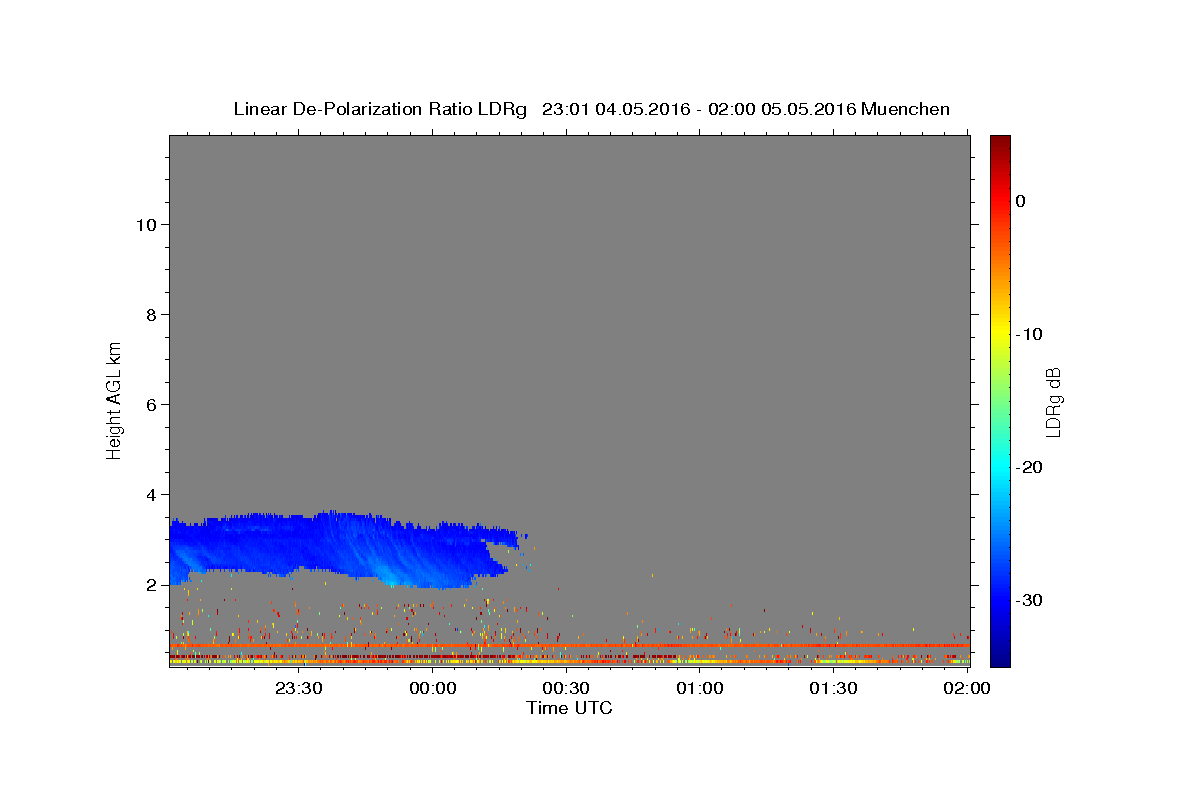Click the Height AGL km axis title
Image resolution: width=1200 pixels, height=800 pixels.
(115, 399)
